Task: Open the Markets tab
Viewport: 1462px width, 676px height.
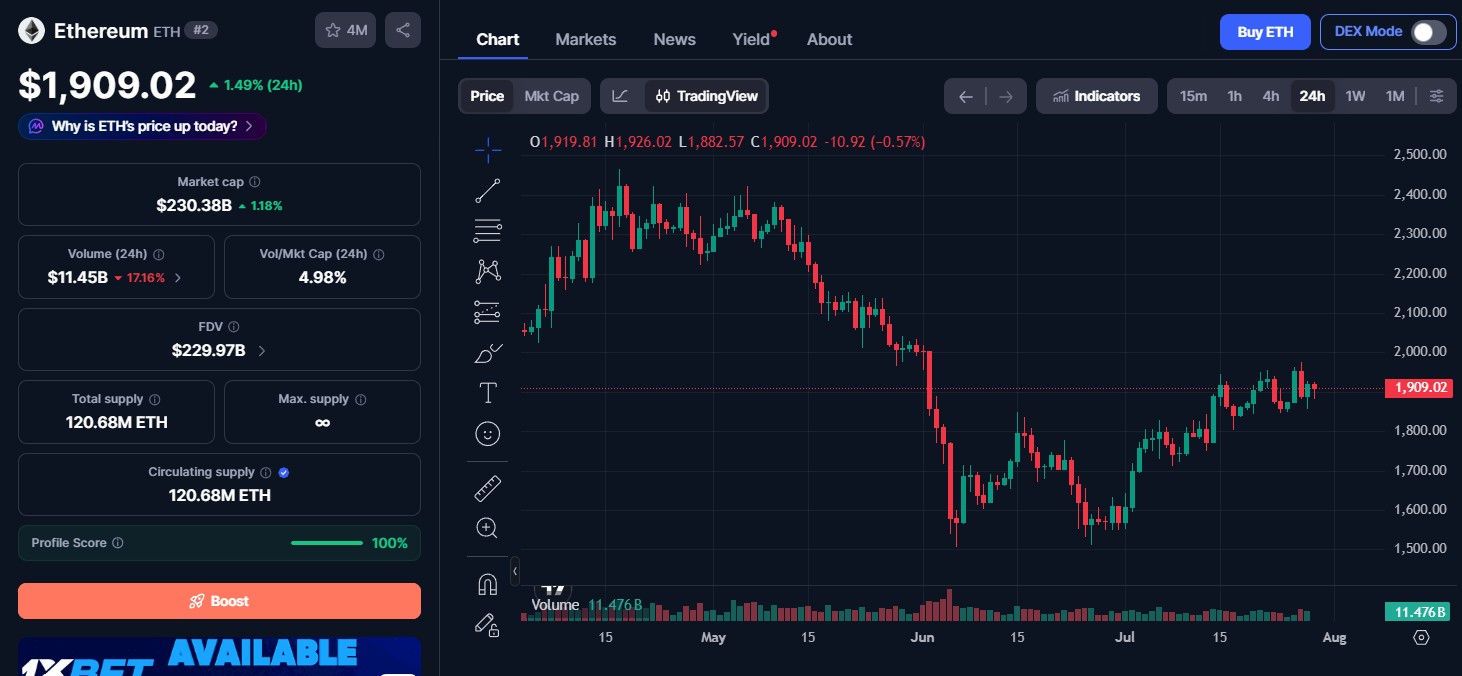Action: tap(586, 39)
